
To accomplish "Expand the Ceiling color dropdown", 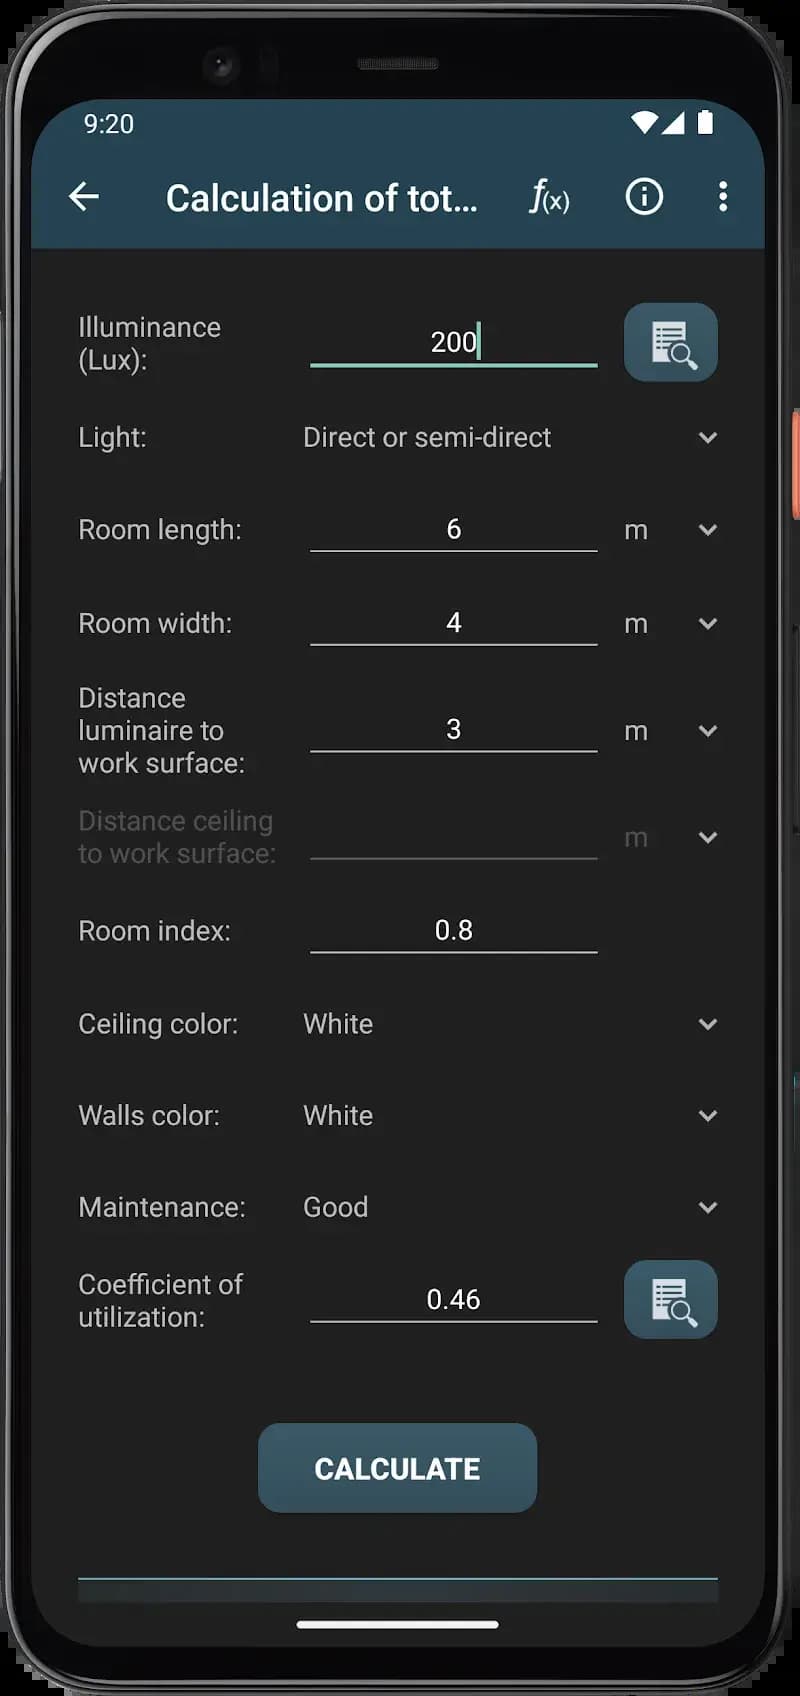I will point(707,1024).
